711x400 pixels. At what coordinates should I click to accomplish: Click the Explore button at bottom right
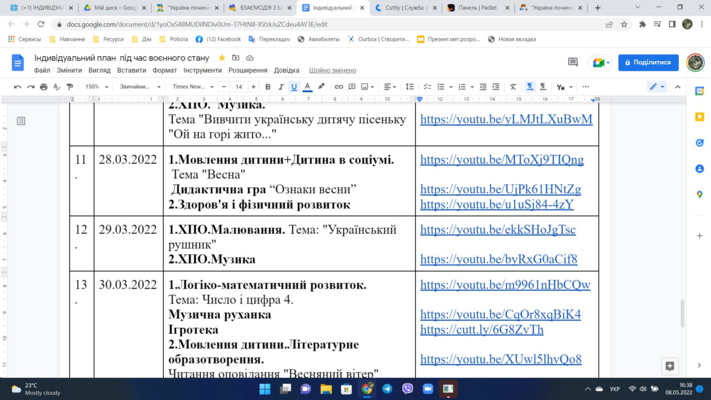pyautogui.click(x=670, y=366)
